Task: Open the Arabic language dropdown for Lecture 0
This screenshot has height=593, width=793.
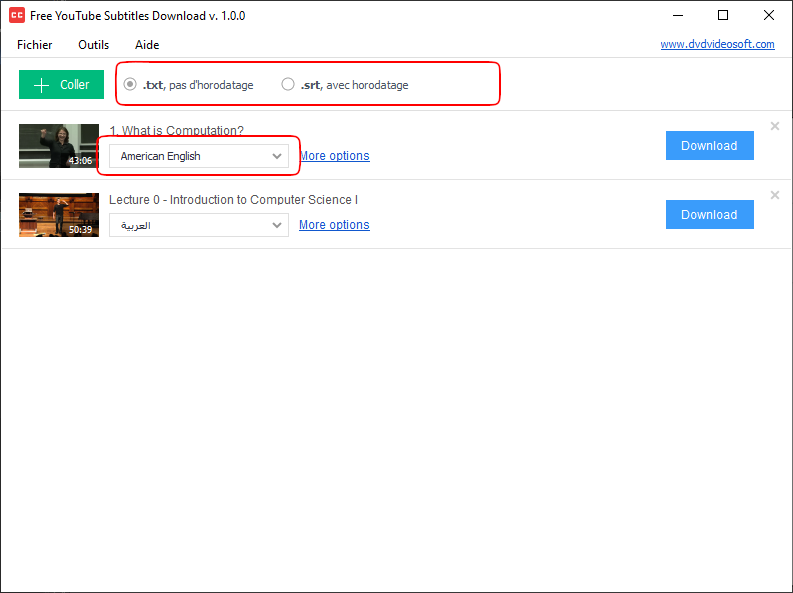Action: [x=199, y=225]
